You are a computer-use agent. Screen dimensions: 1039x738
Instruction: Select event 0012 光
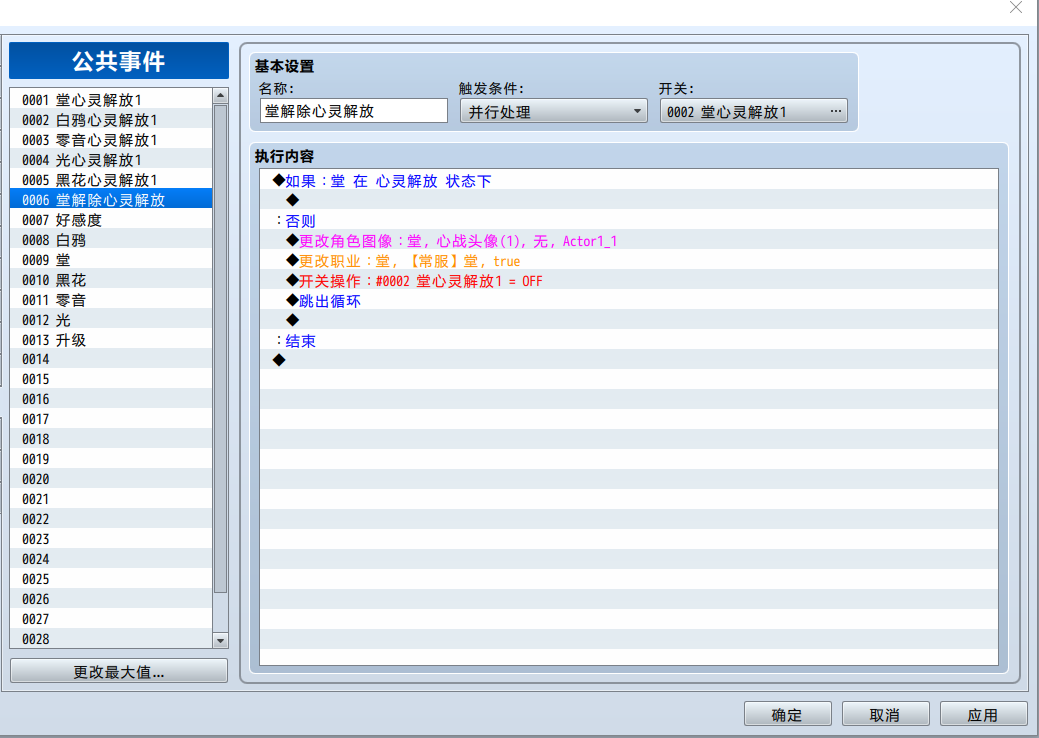pos(111,319)
